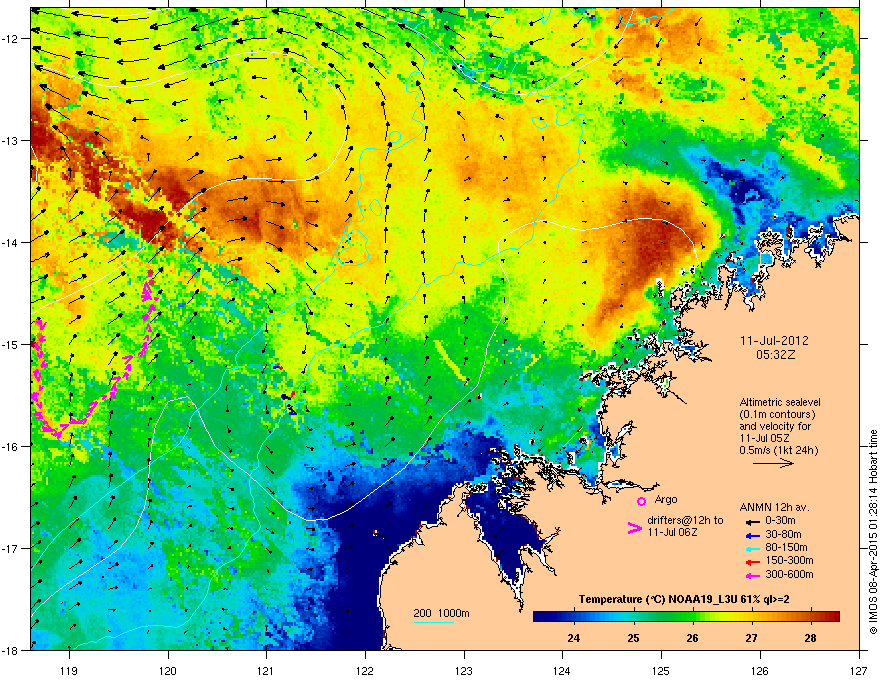Click the colorbar tick label '26'
Screen dimensions: 880x680
(693, 638)
